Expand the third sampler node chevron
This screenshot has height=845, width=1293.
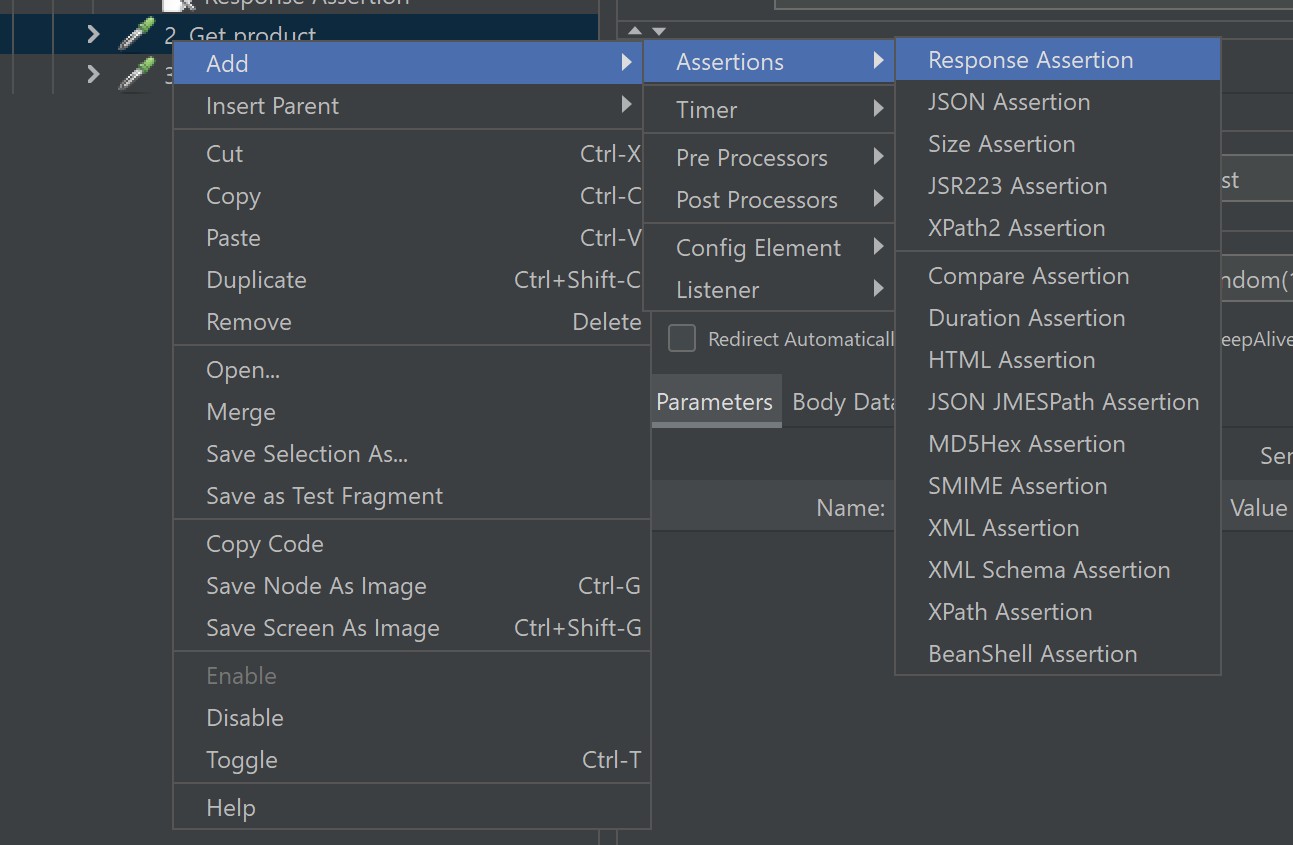click(x=93, y=73)
